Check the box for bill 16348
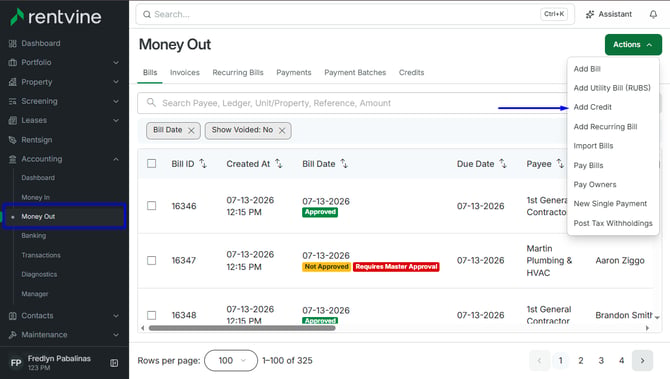The height and width of the screenshot is (379, 670). pyautogui.click(x=151, y=315)
